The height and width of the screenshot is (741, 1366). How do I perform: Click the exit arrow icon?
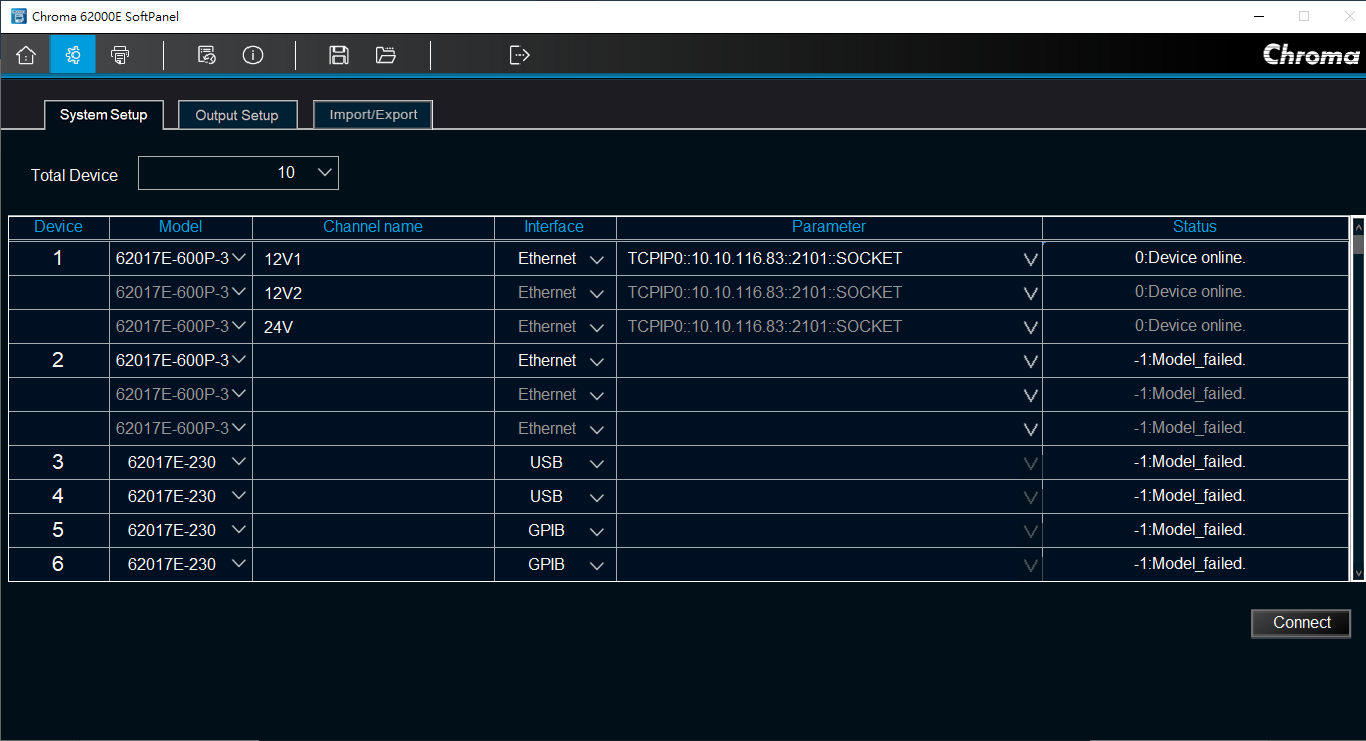click(520, 55)
